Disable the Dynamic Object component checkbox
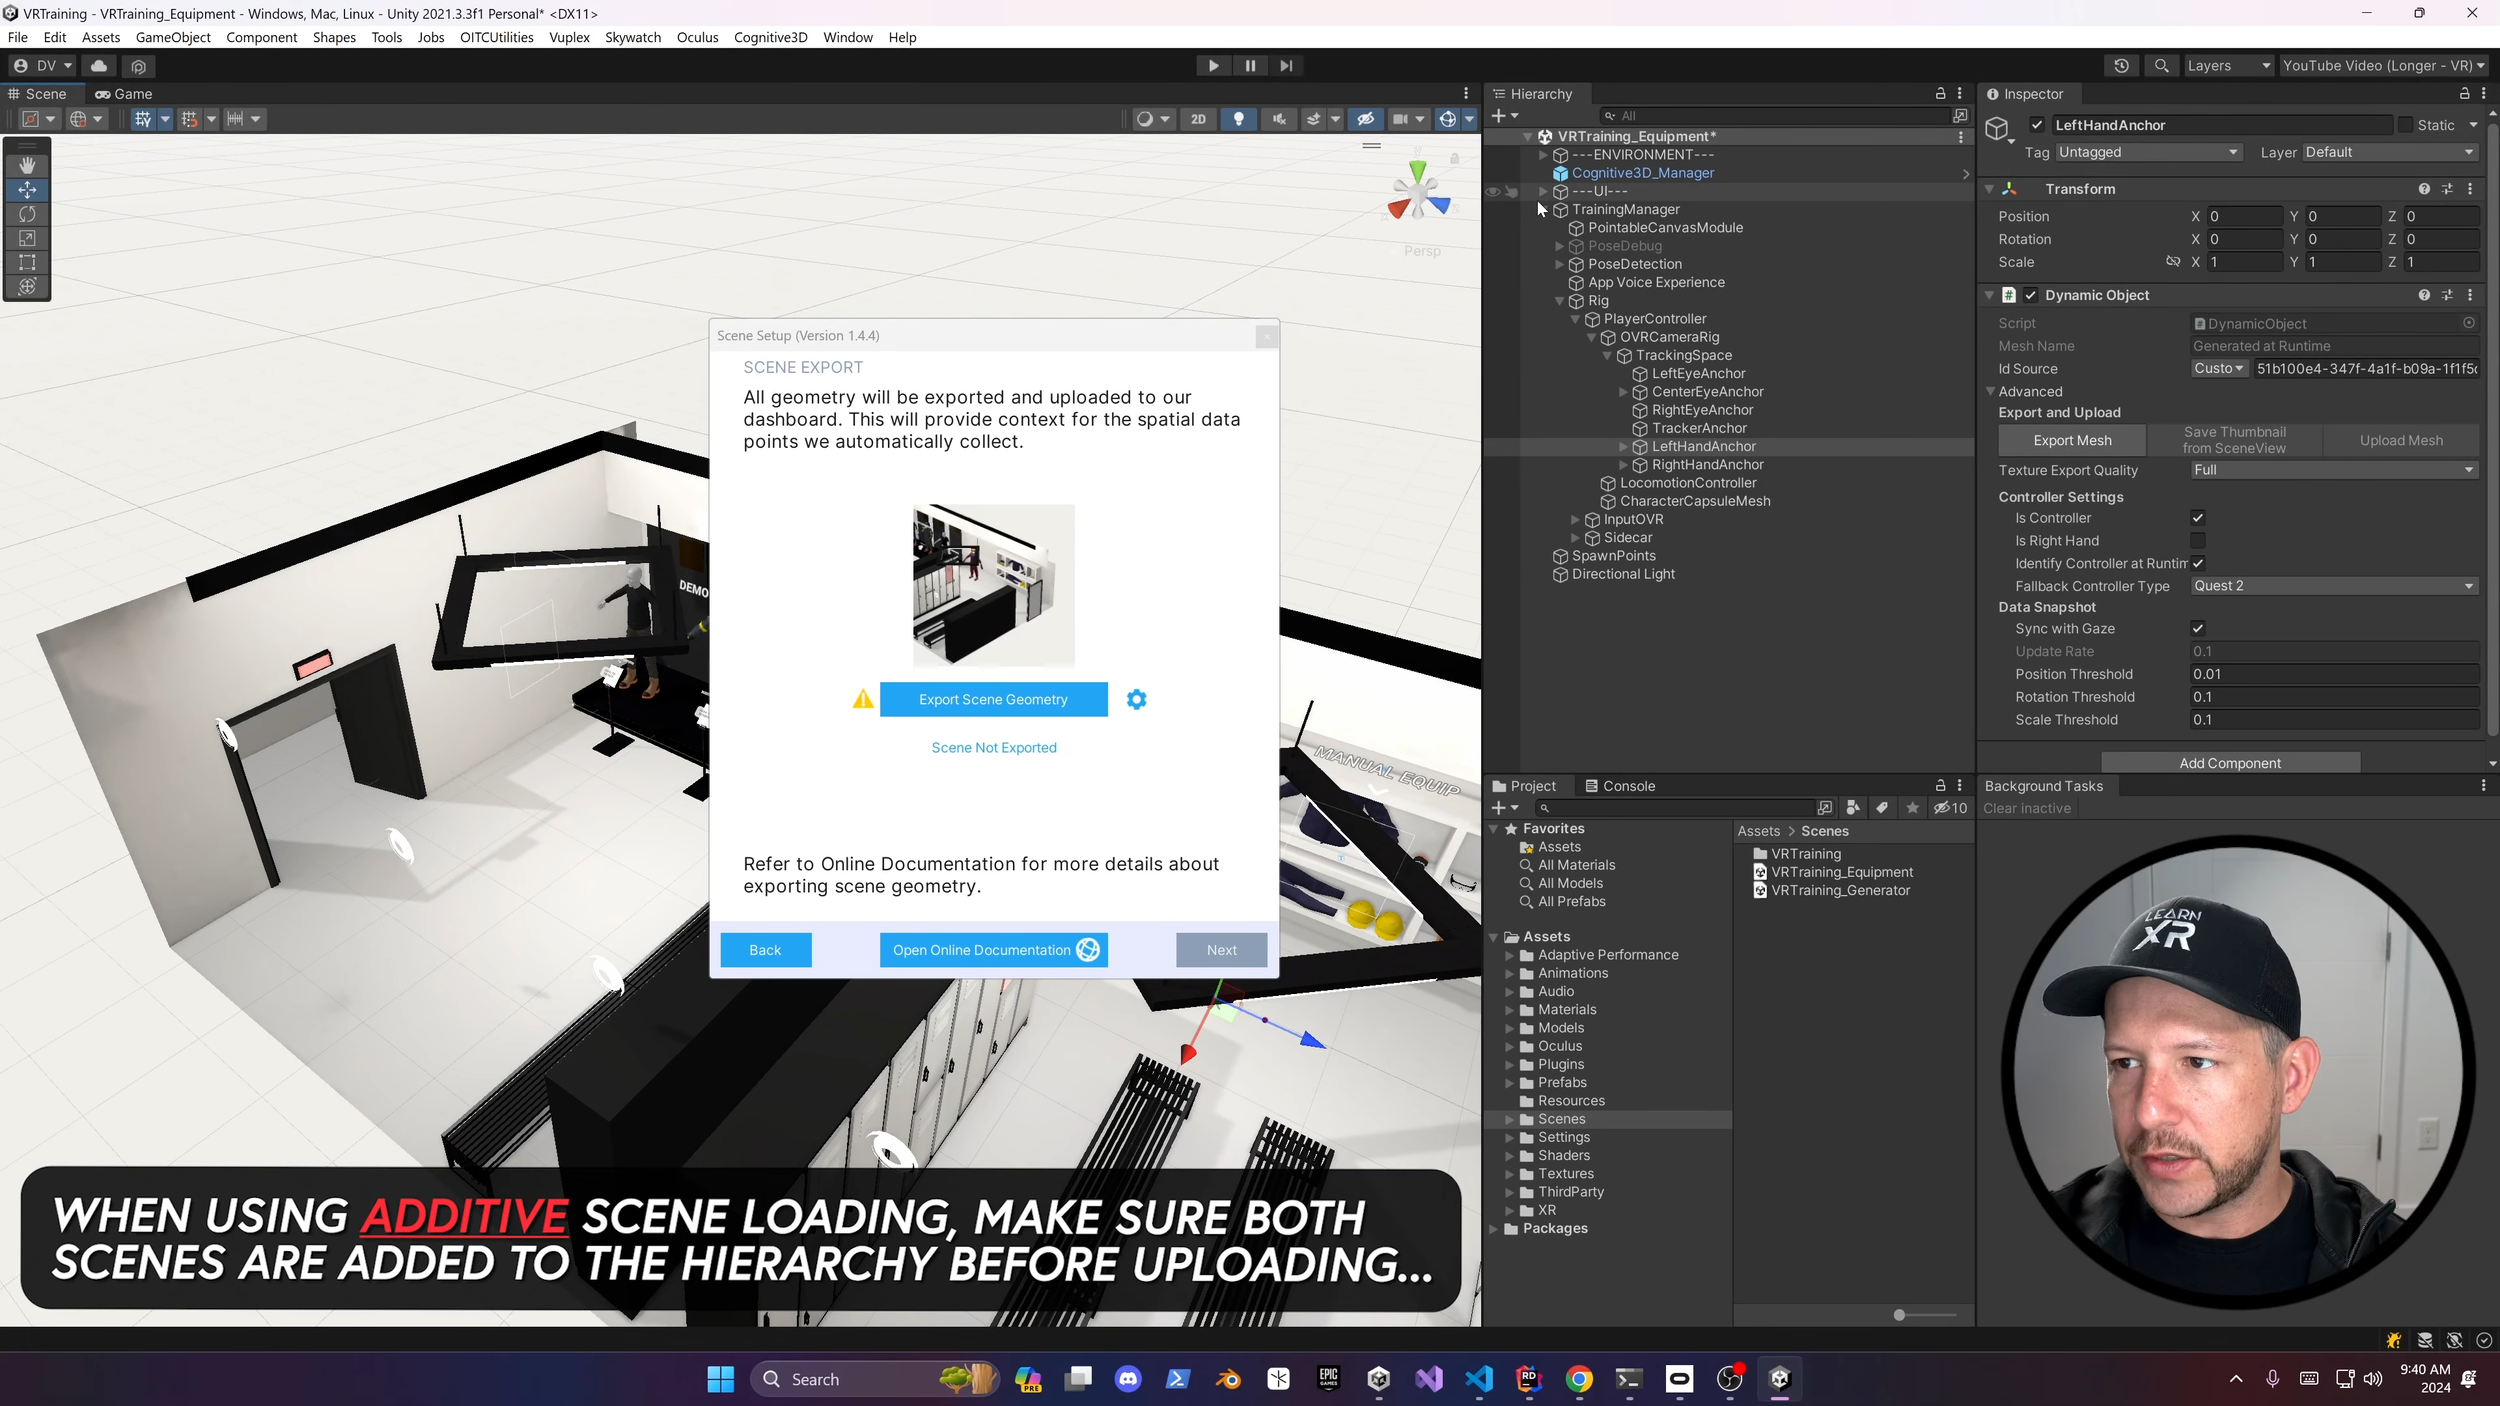 [2030, 296]
